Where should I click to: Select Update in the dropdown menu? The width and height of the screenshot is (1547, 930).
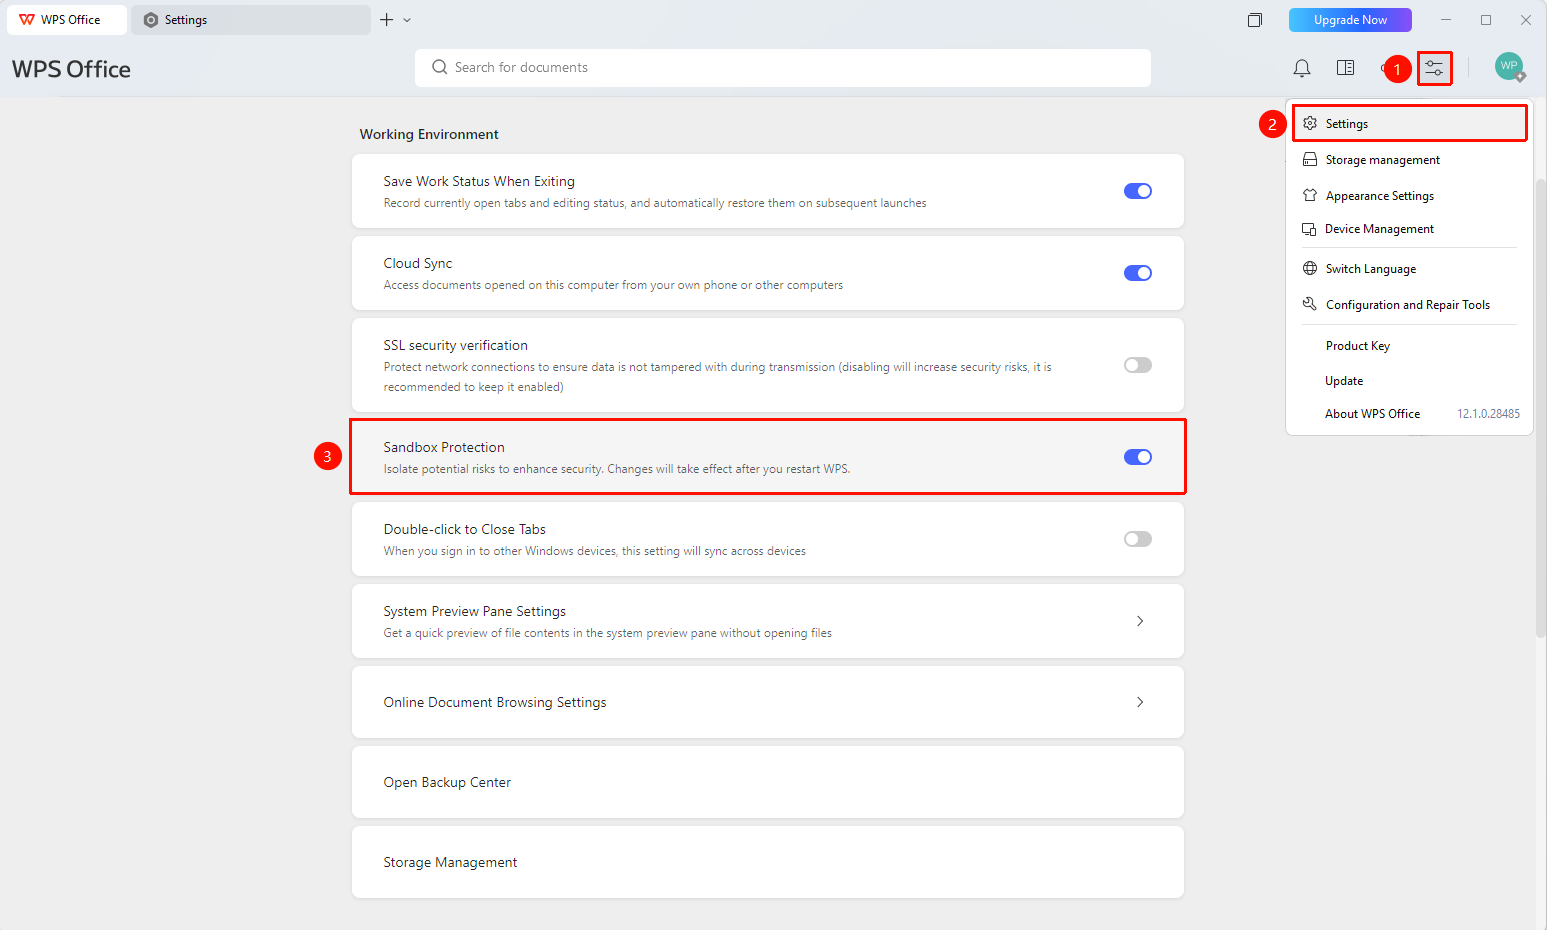1344,381
